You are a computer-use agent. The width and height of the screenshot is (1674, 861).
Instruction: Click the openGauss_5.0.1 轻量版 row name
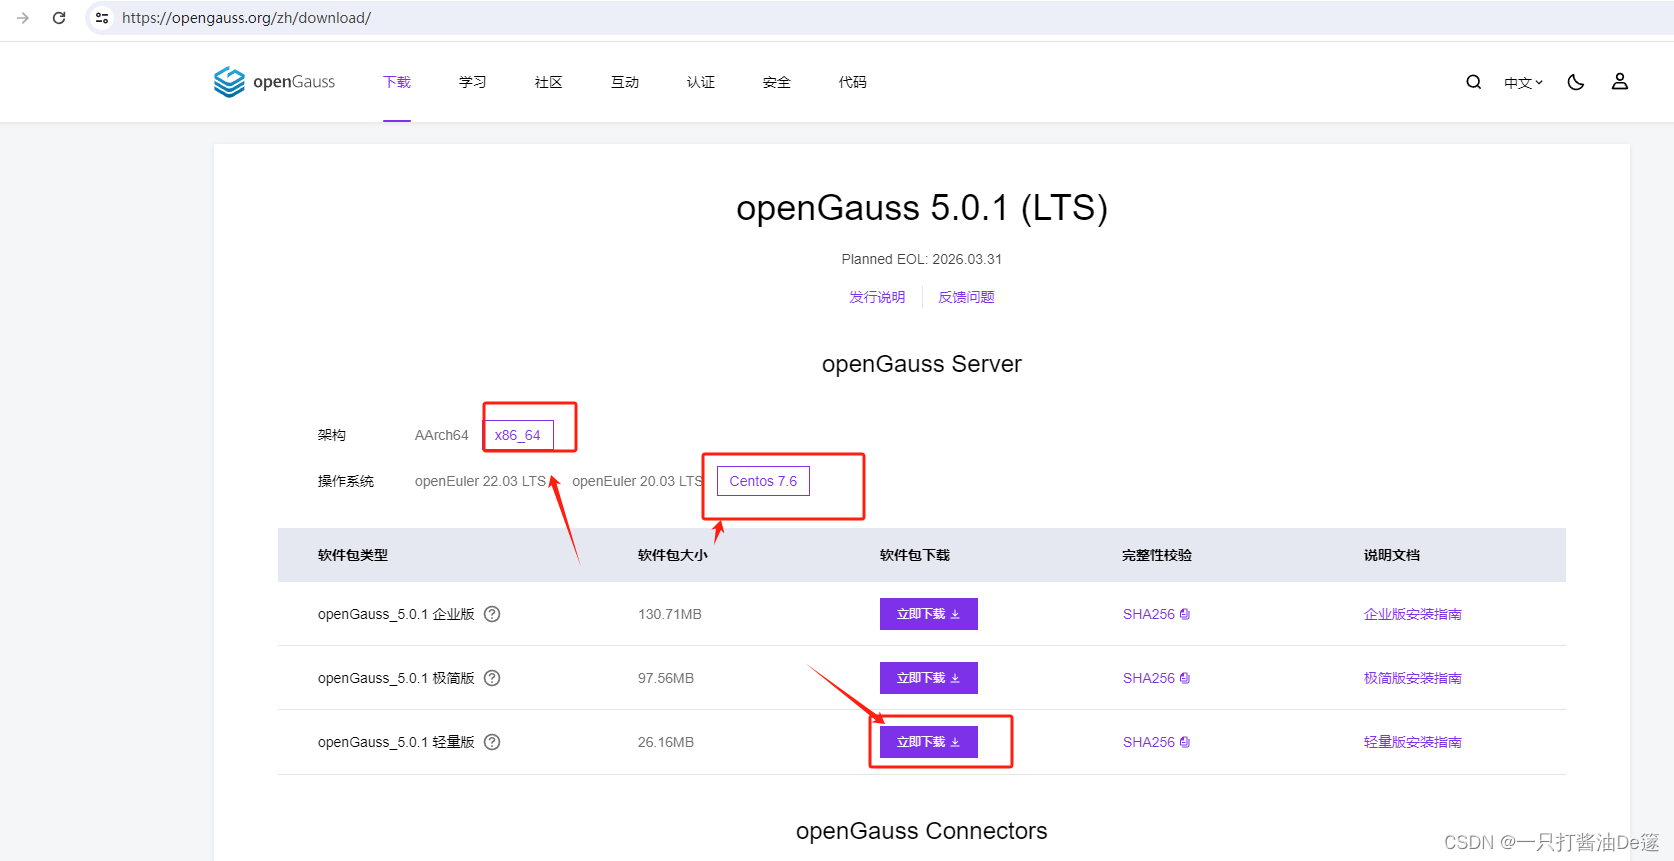tap(396, 742)
